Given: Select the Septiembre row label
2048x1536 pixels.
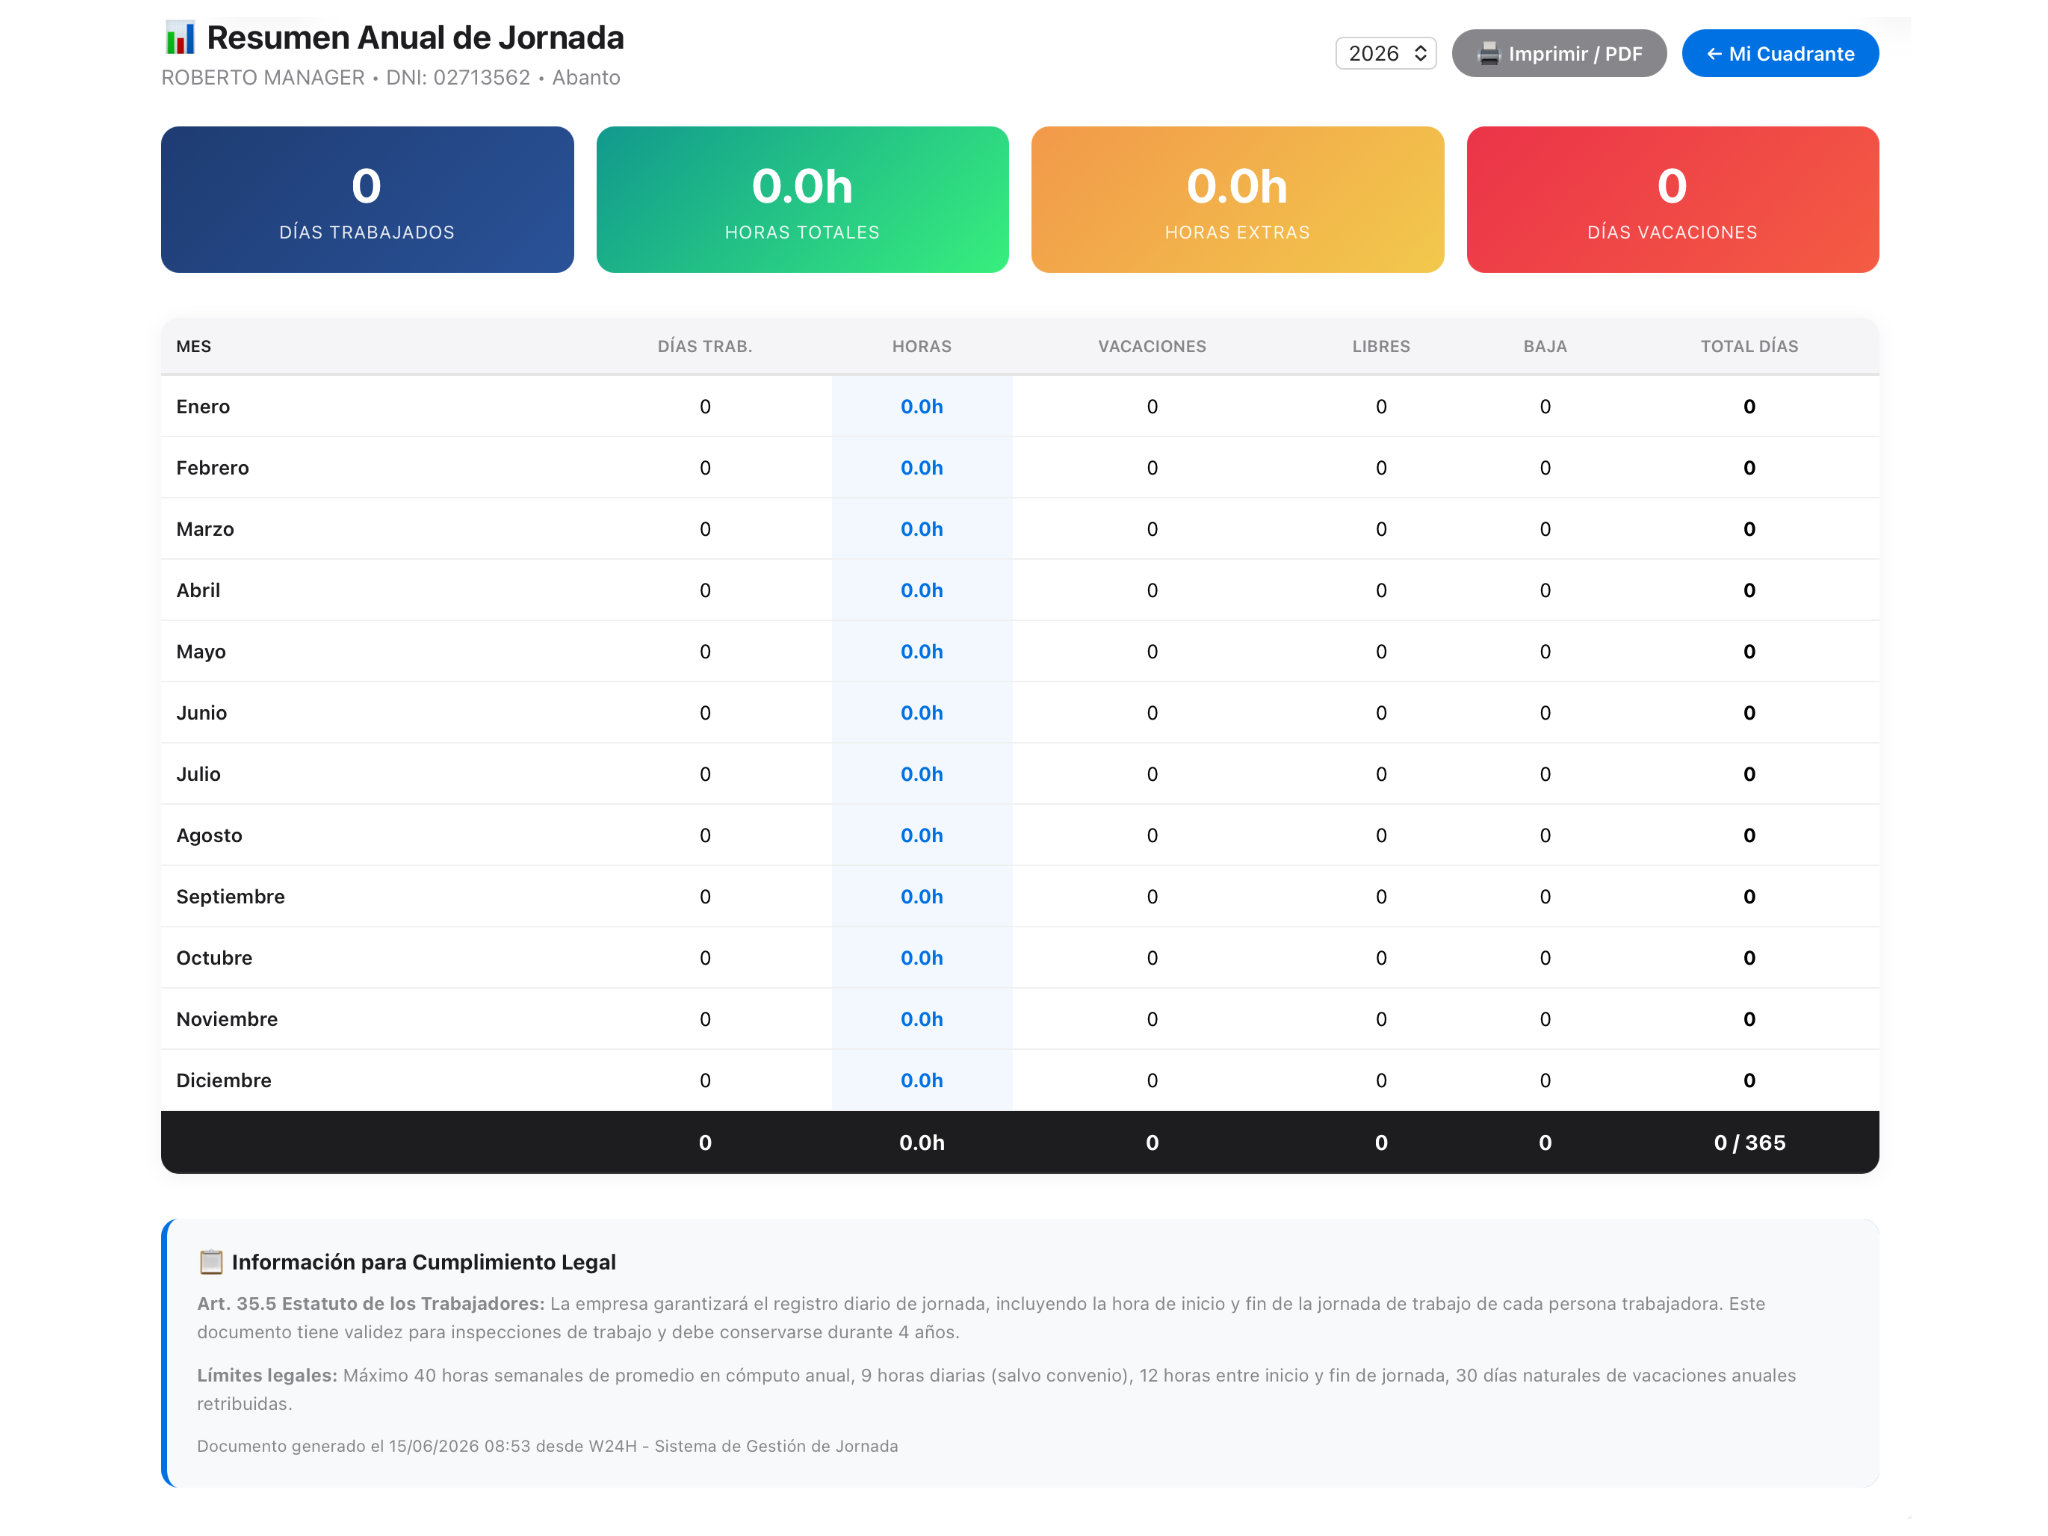Looking at the screenshot, I should pyautogui.click(x=230, y=897).
